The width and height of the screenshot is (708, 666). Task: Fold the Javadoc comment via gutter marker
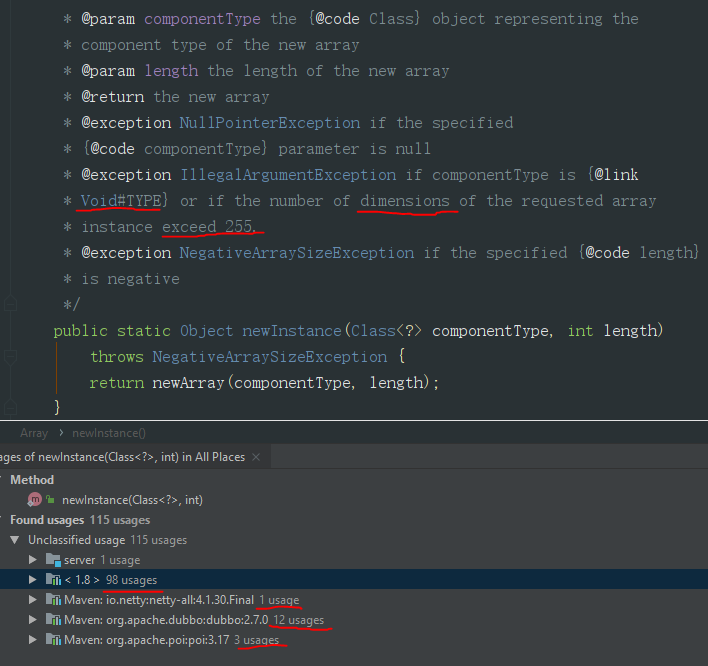[x=10, y=303]
